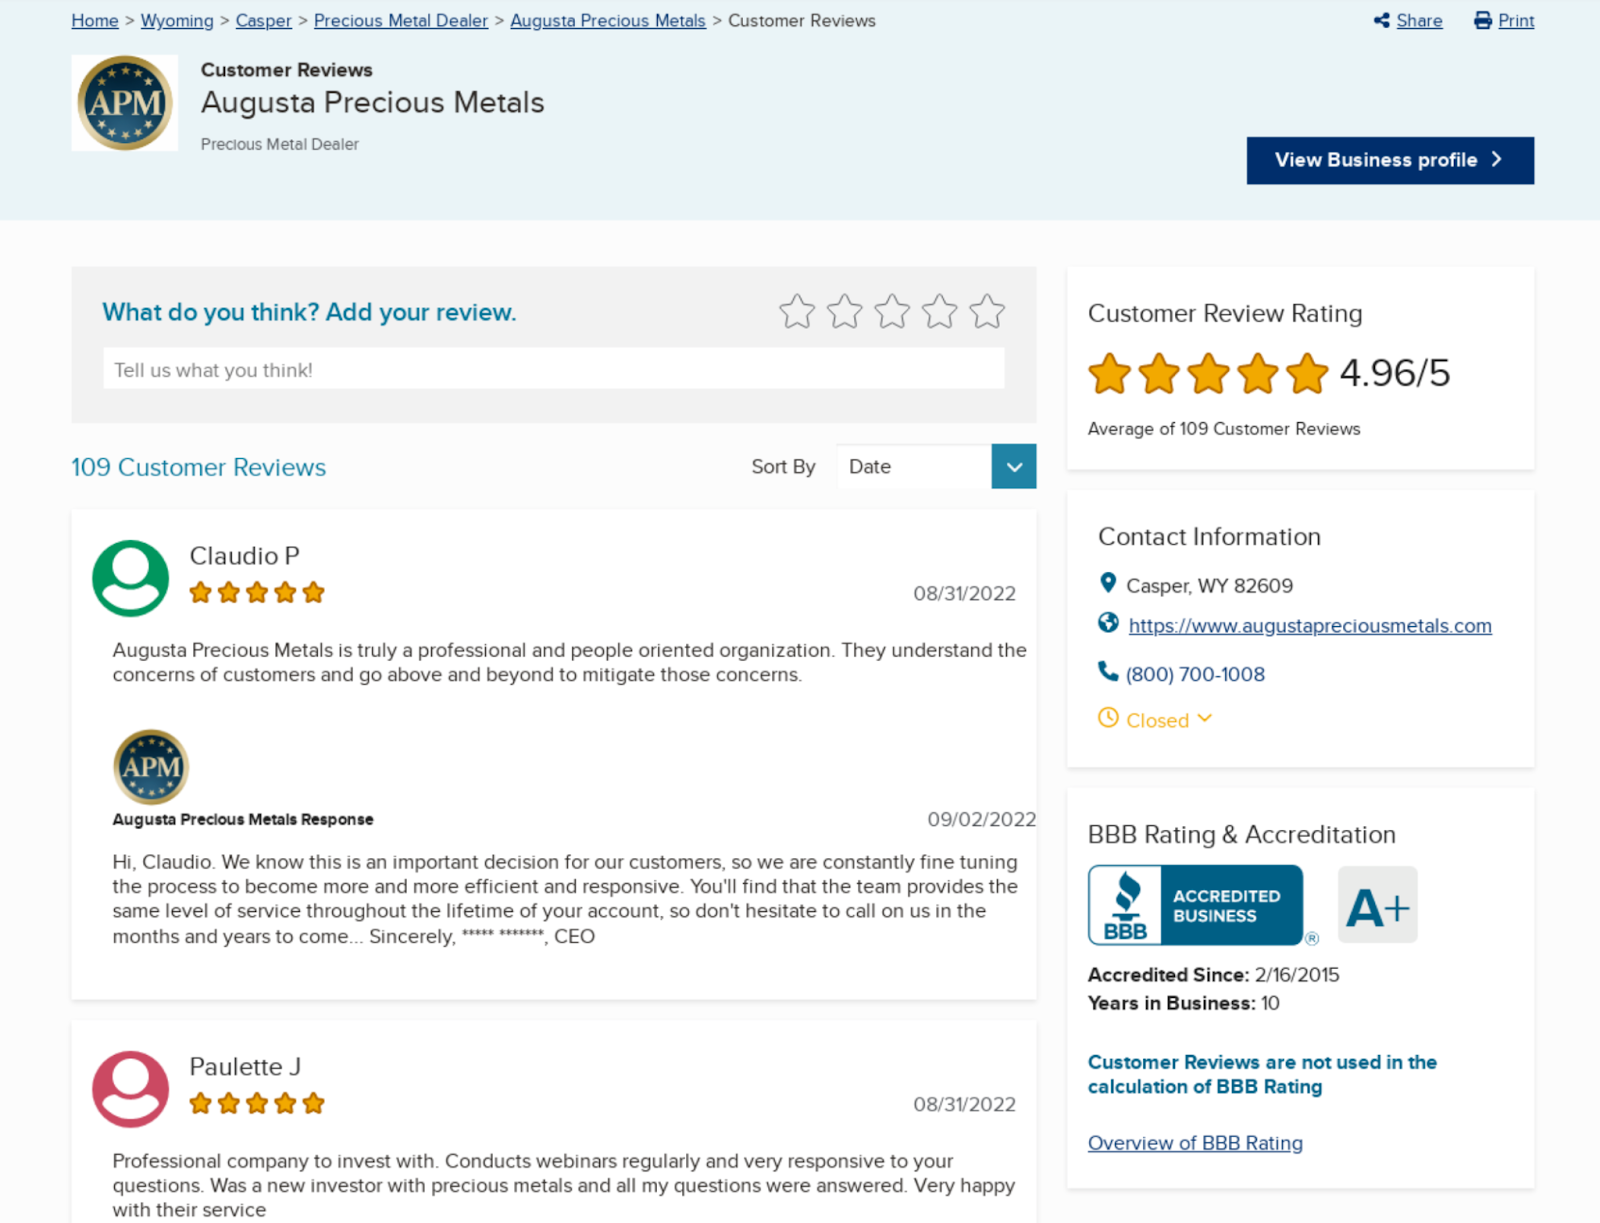This screenshot has width=1600, height=1223.
Task: Open the Augusta Precious Metals breadcrumb link
Action: coord(608,21)
